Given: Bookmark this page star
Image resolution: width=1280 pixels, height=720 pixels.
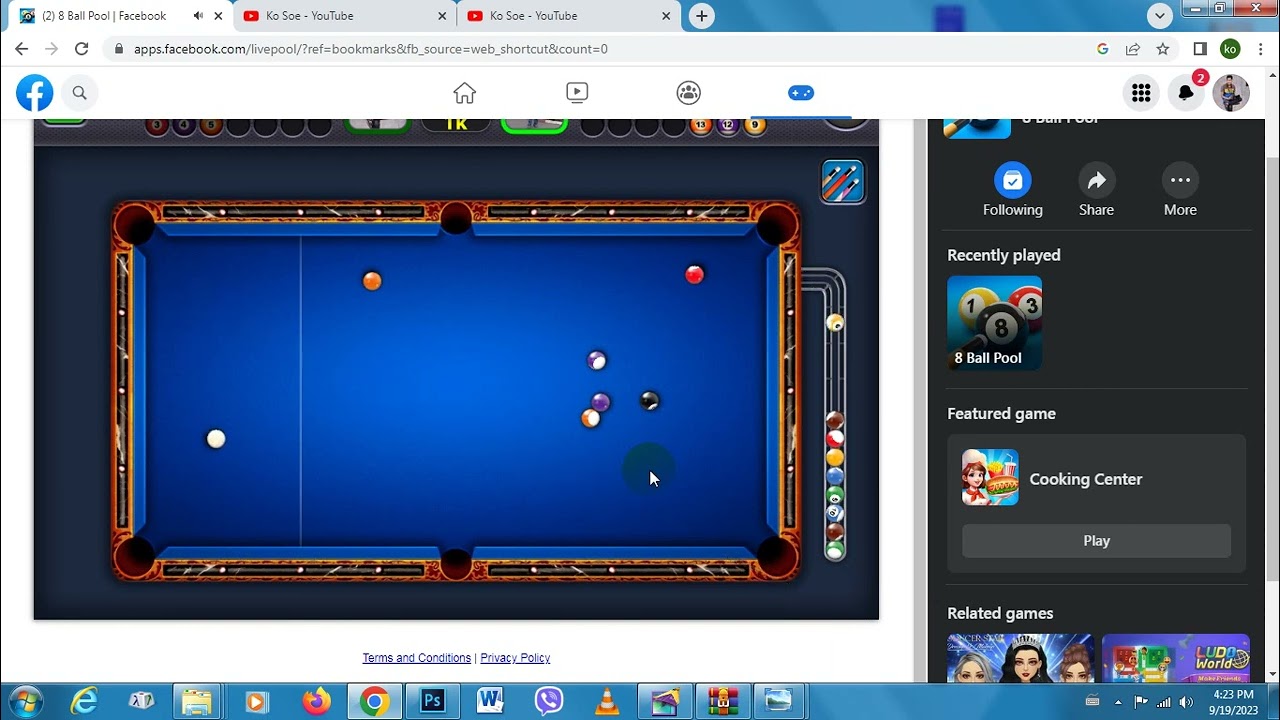Looking at the screenshot, I should [1163, 49].
